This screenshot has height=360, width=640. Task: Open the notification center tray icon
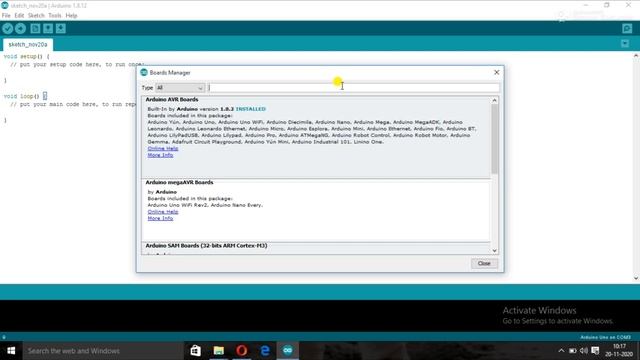coord(595,351)
